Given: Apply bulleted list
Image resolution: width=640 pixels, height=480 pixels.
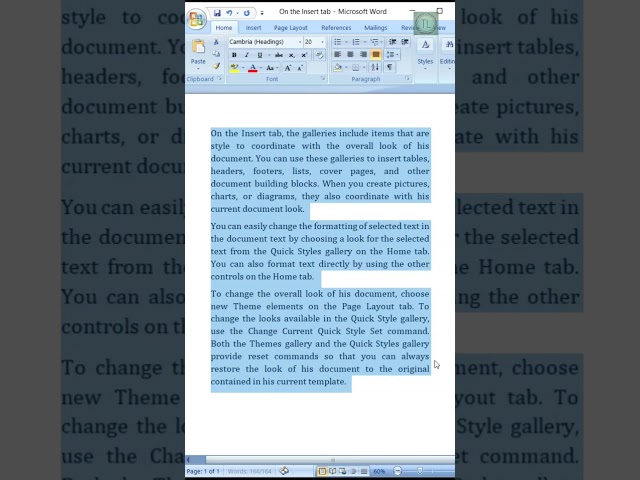Looking at the screenshot, I should [337, 42].
